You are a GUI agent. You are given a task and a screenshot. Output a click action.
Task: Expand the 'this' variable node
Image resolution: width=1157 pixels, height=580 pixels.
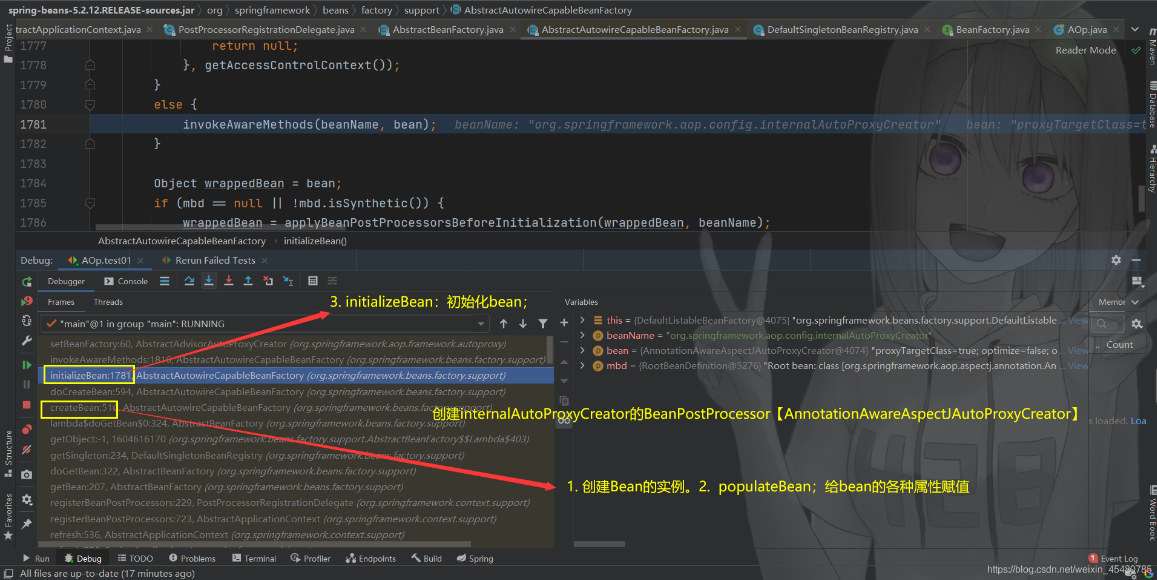[x=582, y=320]
